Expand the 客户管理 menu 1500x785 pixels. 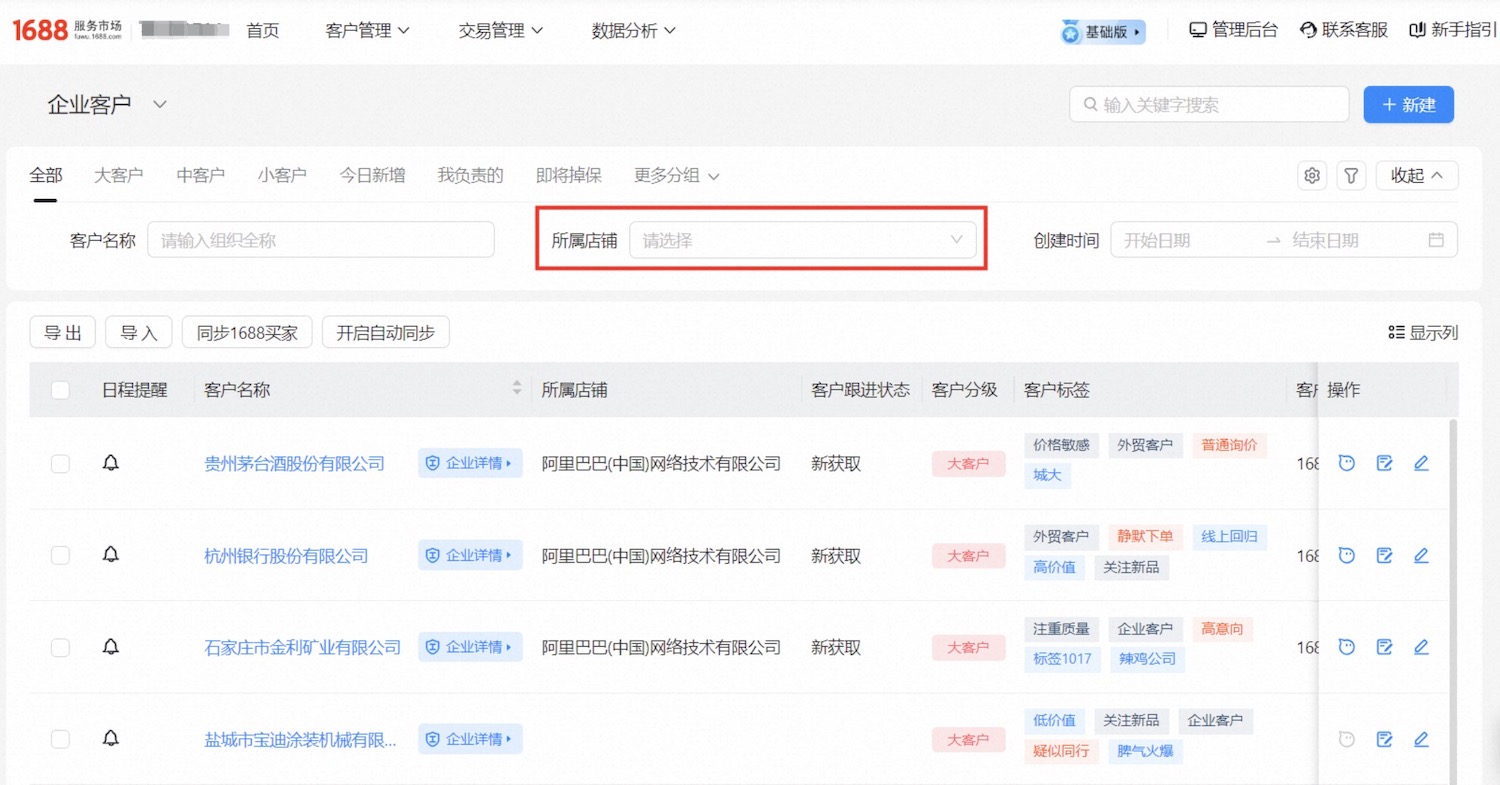pyautogui.click(x=367, y=31)
